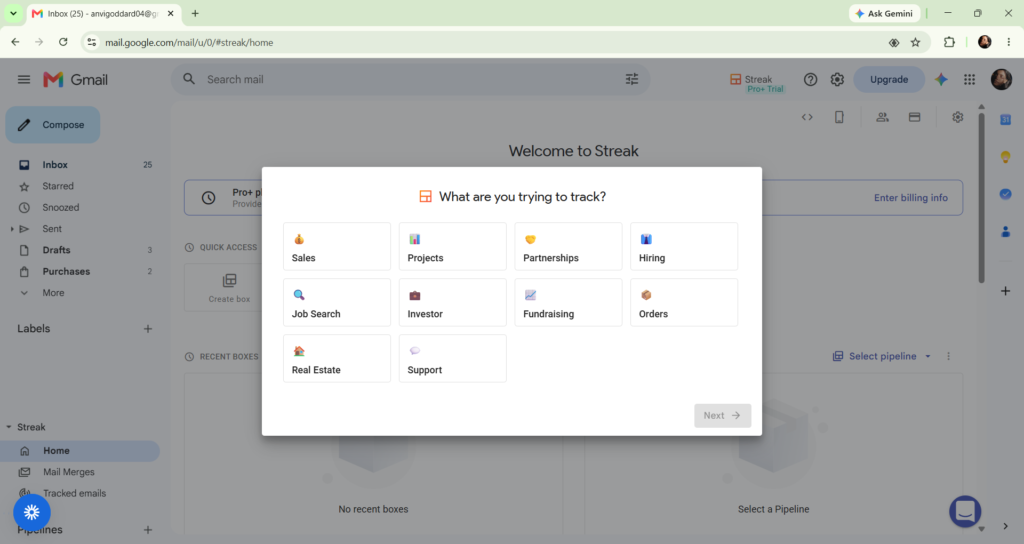Open Gmail main menu hamburger icon
This screenshot has height=544, width=1024.
tap(24, 80)
